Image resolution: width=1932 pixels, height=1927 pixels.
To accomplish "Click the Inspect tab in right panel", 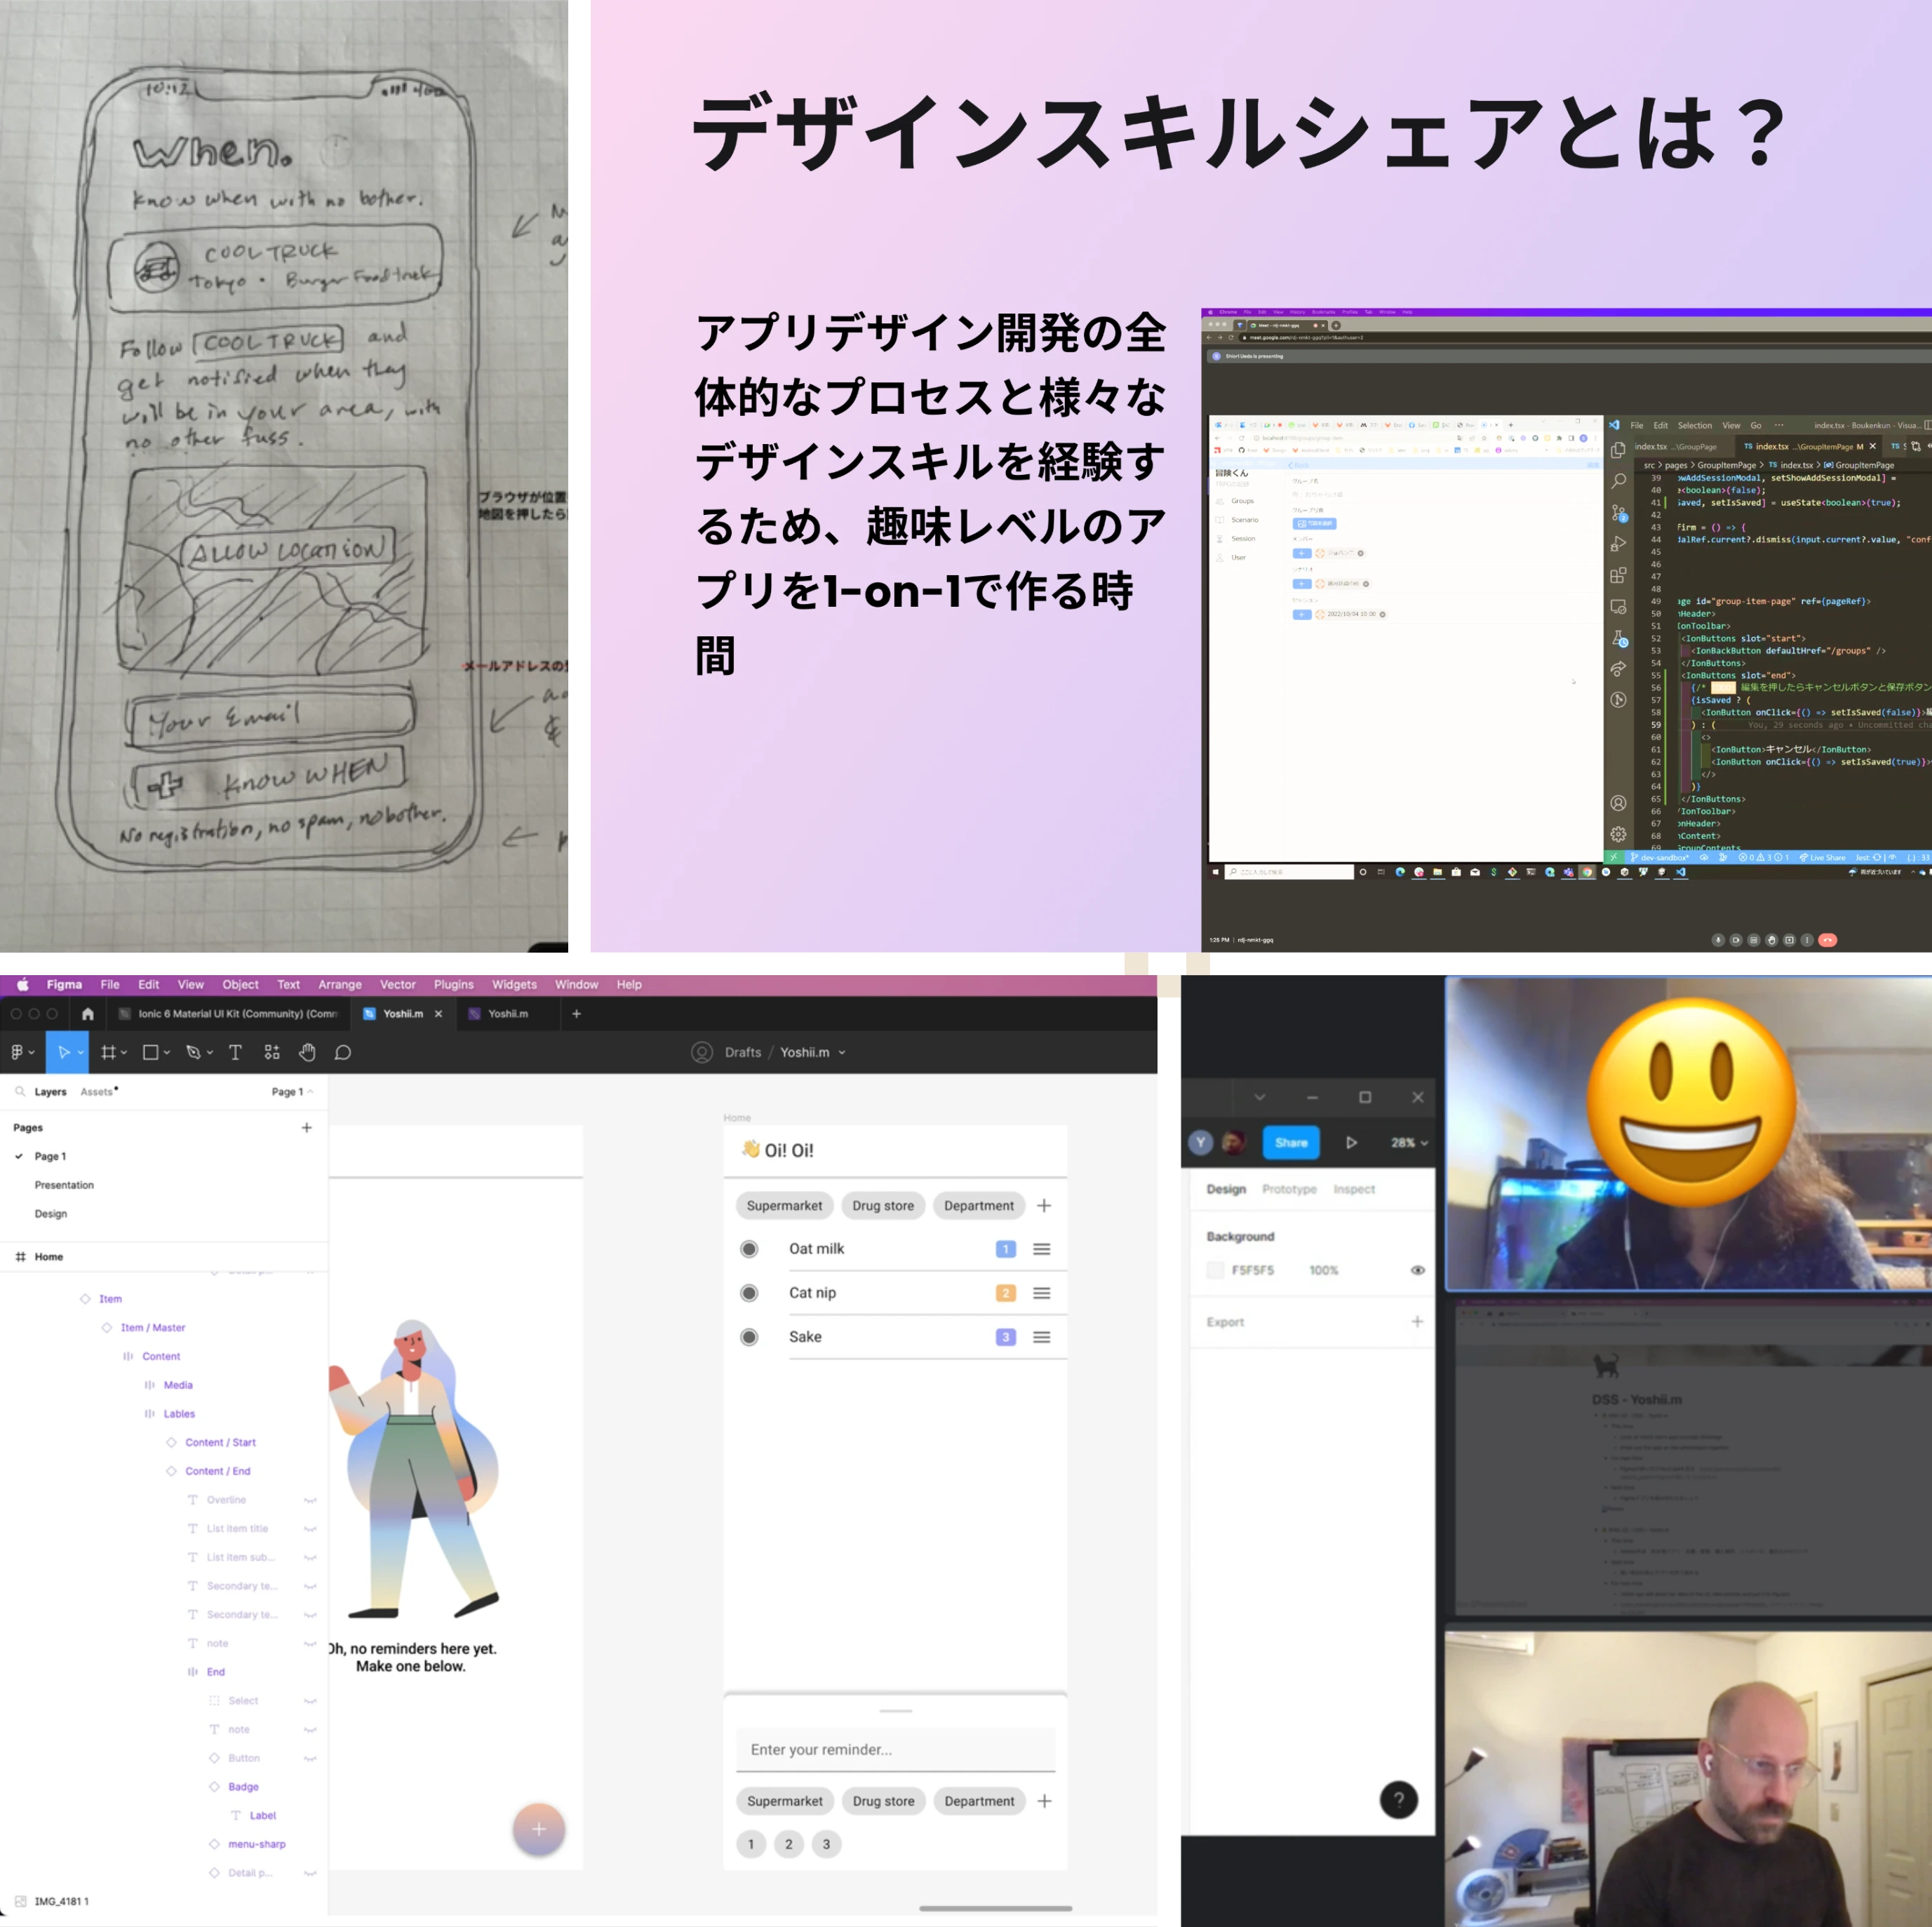I will pyautogui.click(x=1353, y=1189).
